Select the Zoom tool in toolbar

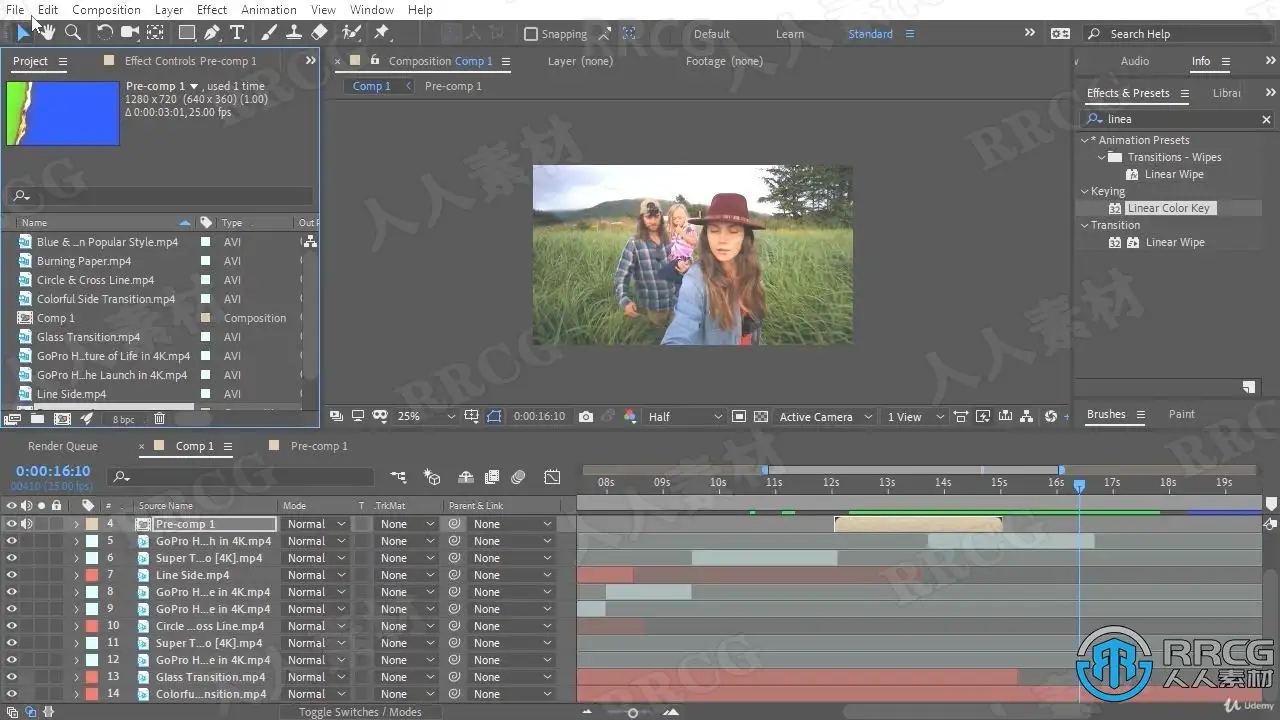pyautogui.click(x=73, y=33)
